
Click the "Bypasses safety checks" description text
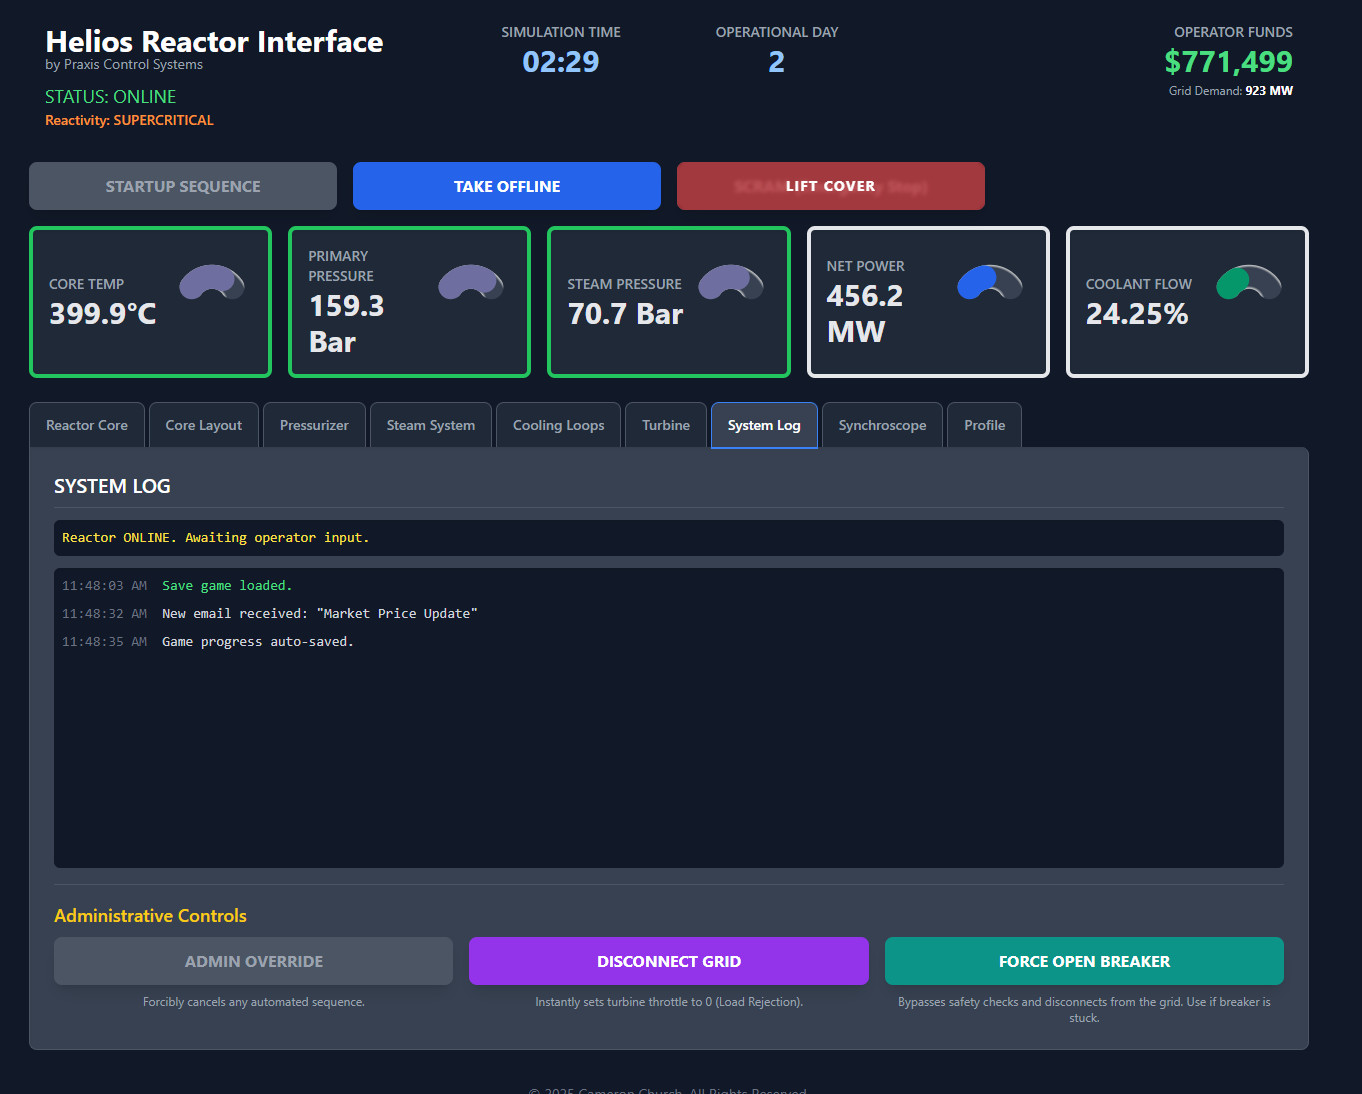click(x=1084, y=1010)
